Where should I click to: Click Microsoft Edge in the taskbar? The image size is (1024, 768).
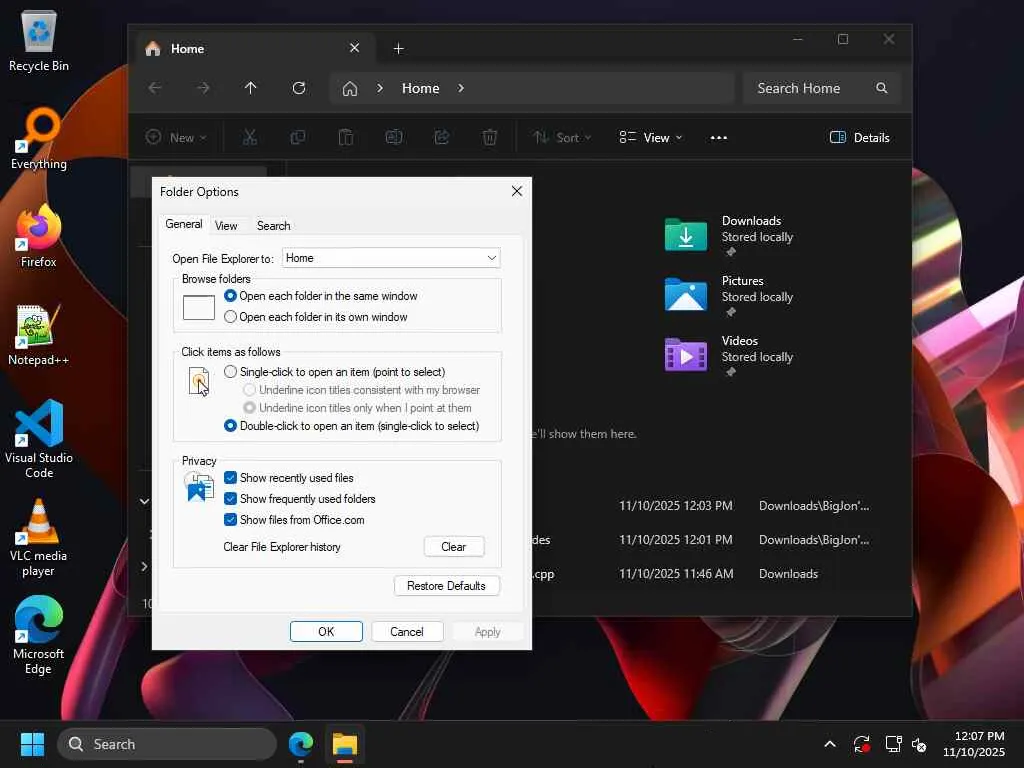coord(301,744)
